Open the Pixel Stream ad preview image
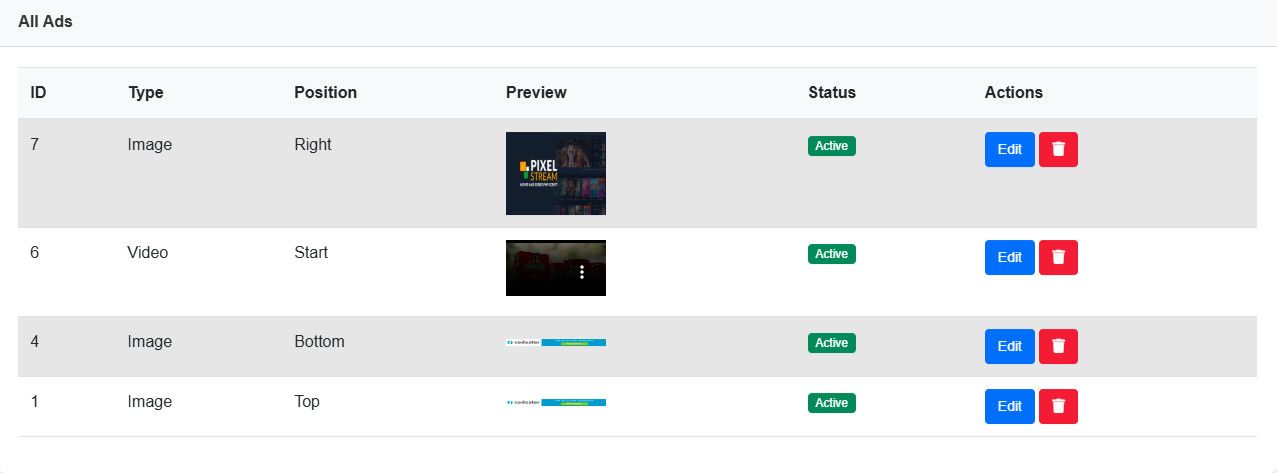This screenshot has height=473, width=1277. [555, 173]
